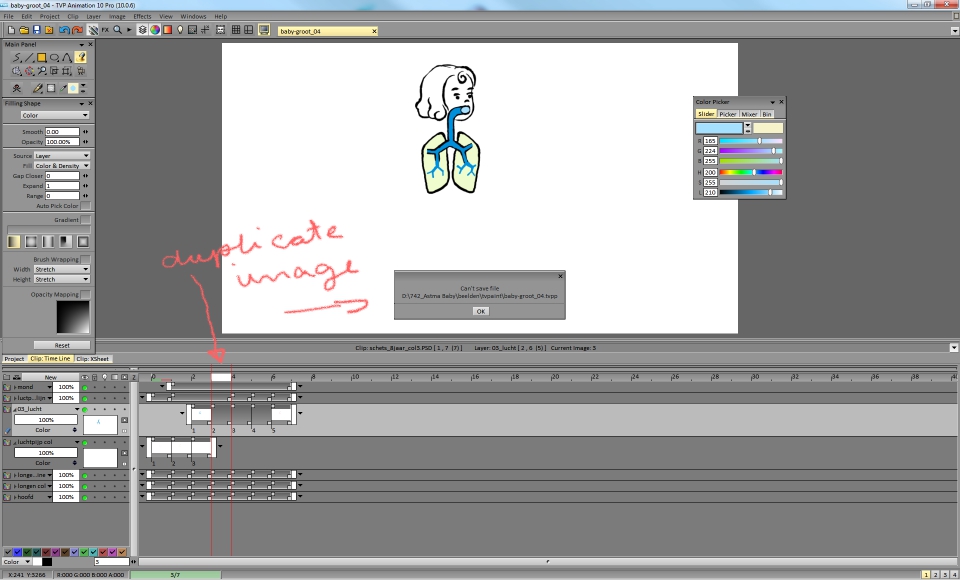The width and height of the screenshot is (960, 580).
Task: Click the Smooth value input field
Action: (62, 132)
